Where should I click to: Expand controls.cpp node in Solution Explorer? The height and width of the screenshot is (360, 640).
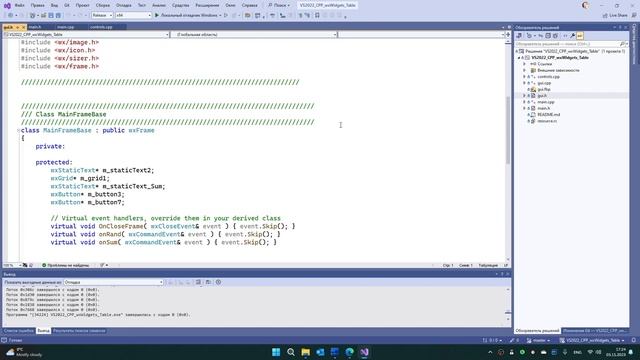click(x=524, y=77)
